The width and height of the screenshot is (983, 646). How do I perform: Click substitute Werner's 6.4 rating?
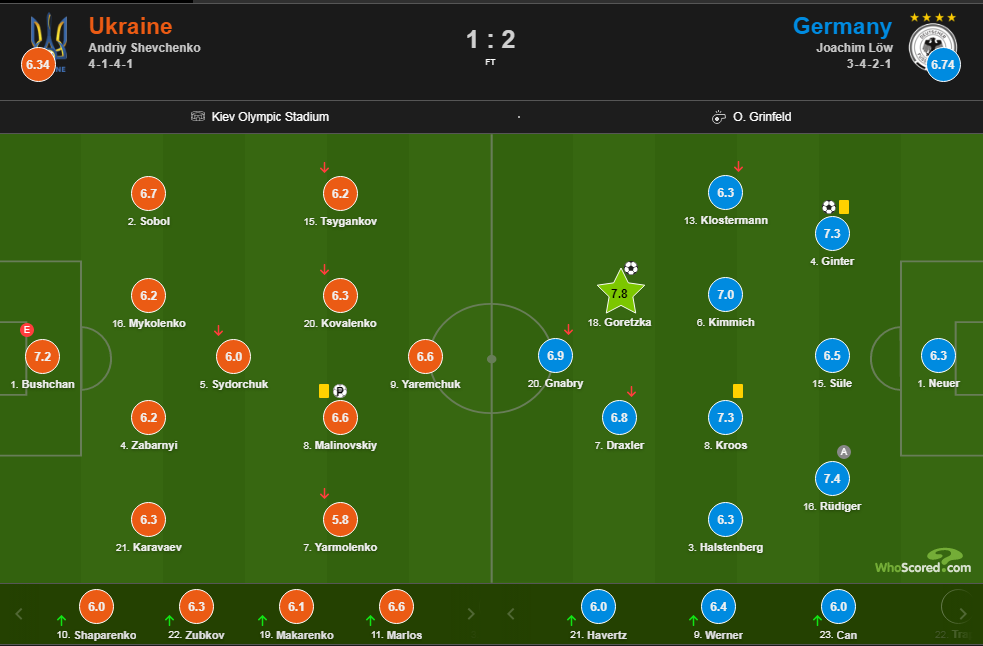[x=718, y=606]
